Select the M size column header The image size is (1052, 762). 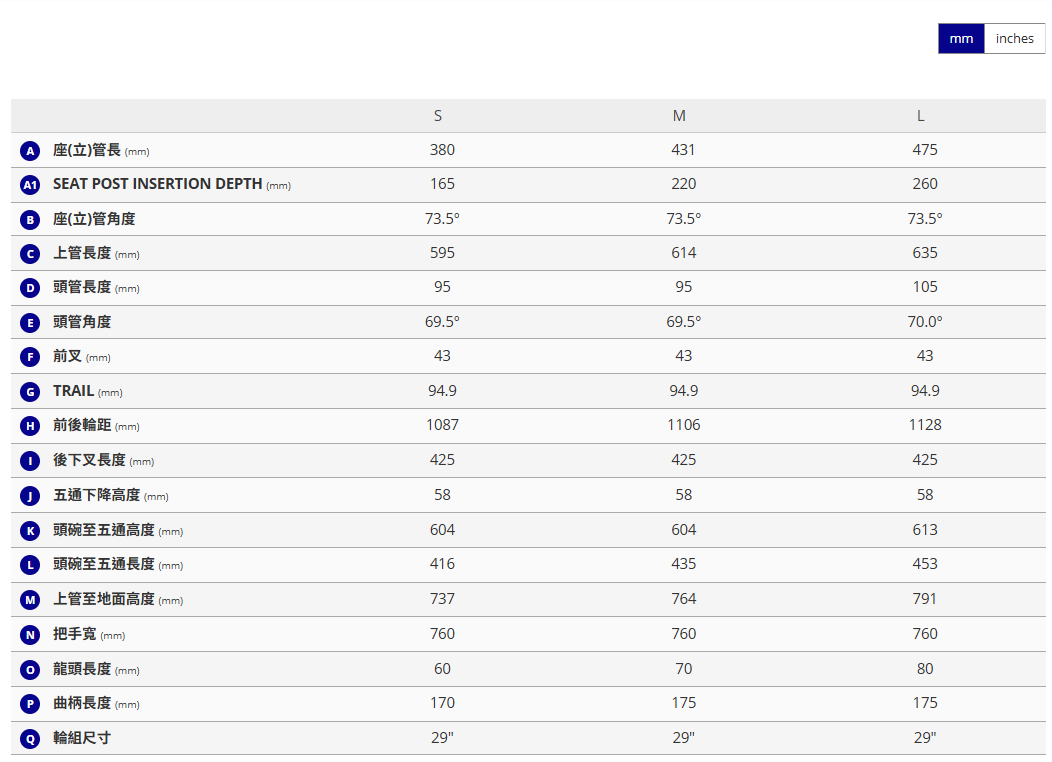[x=680, y=116]
